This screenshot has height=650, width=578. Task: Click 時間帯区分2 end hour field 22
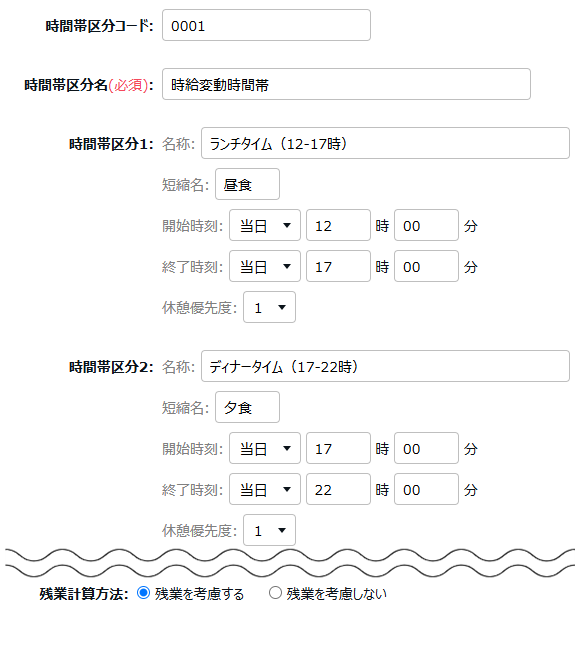[x=338, y=489]
